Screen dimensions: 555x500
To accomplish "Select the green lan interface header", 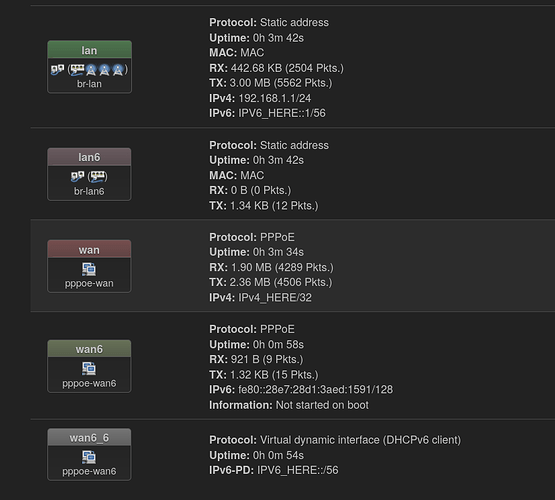I will click(x=90, y=50).
